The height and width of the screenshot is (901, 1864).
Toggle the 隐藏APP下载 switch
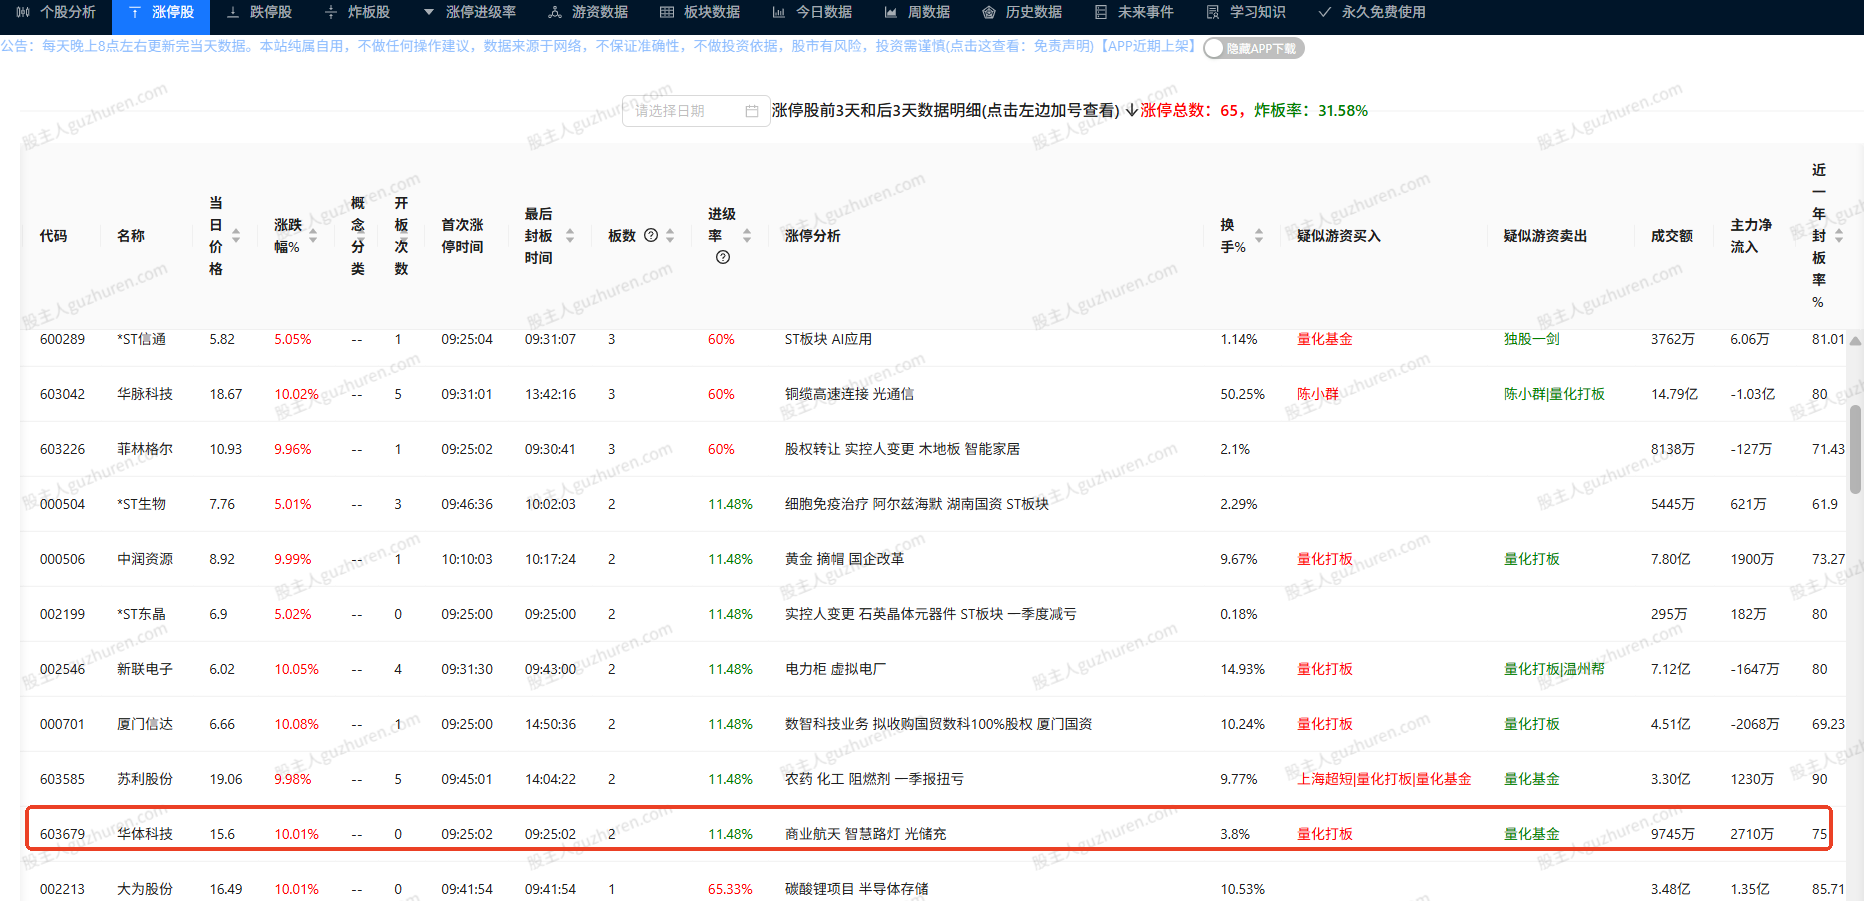pos(1254,48)
